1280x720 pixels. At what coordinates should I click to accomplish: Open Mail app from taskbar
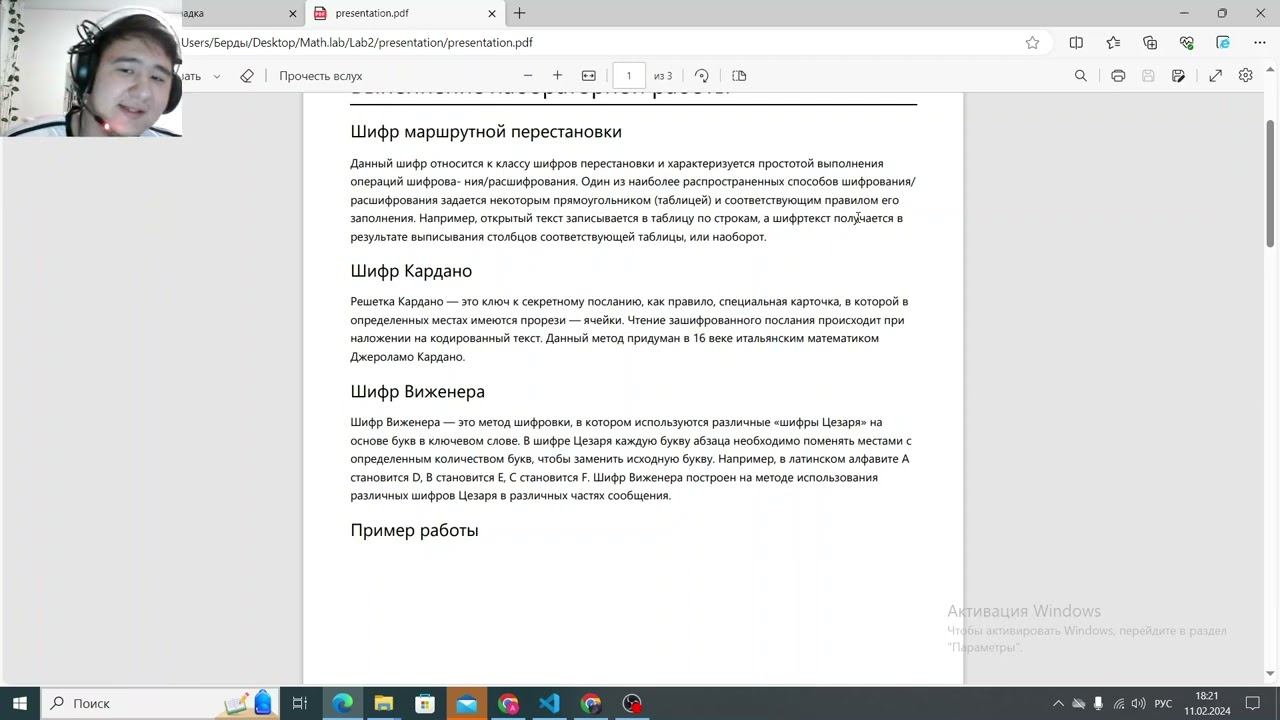tap(467, 703)
